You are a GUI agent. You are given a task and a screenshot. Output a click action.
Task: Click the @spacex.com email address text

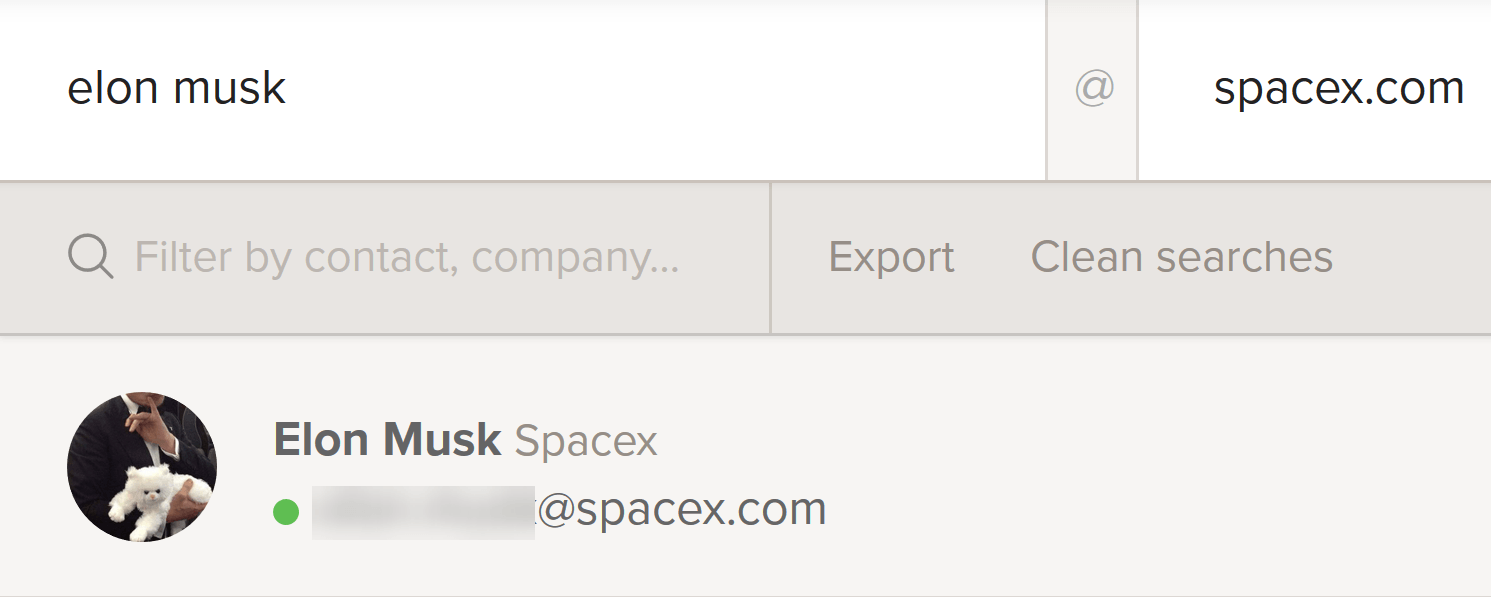pyautogui.click(x=682, y=510)
